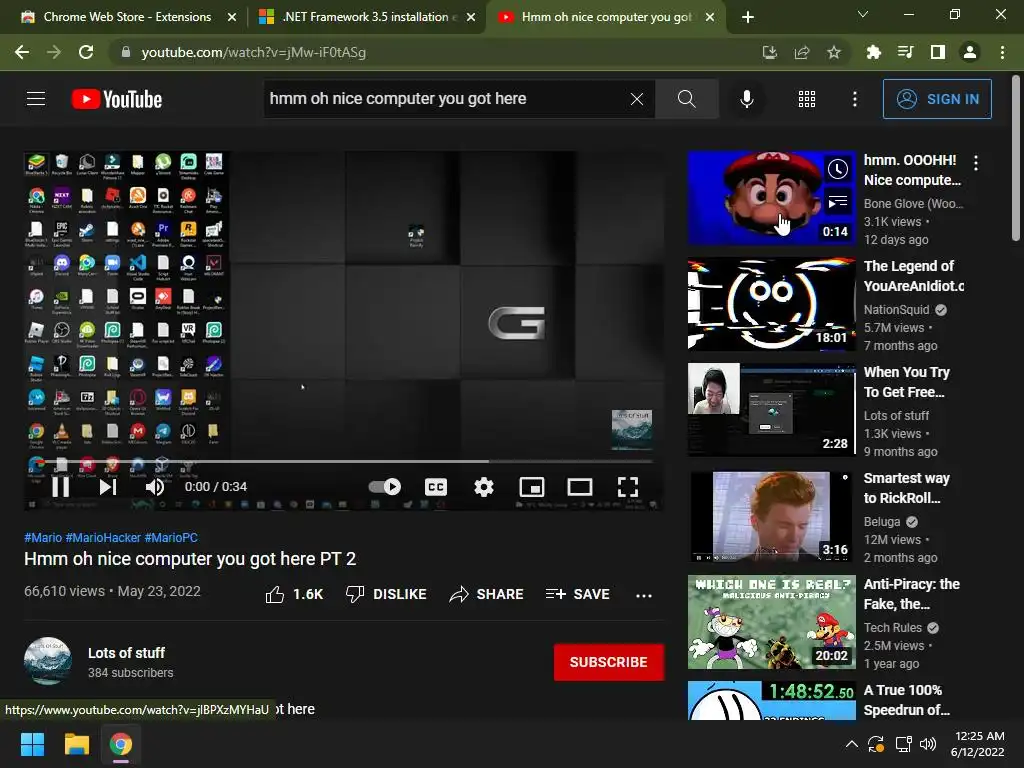Open 'Smartest way to RickRoll' thumbnail
Image resolution: width=1024 pixels, height=768 pixels.
point(771,516)
